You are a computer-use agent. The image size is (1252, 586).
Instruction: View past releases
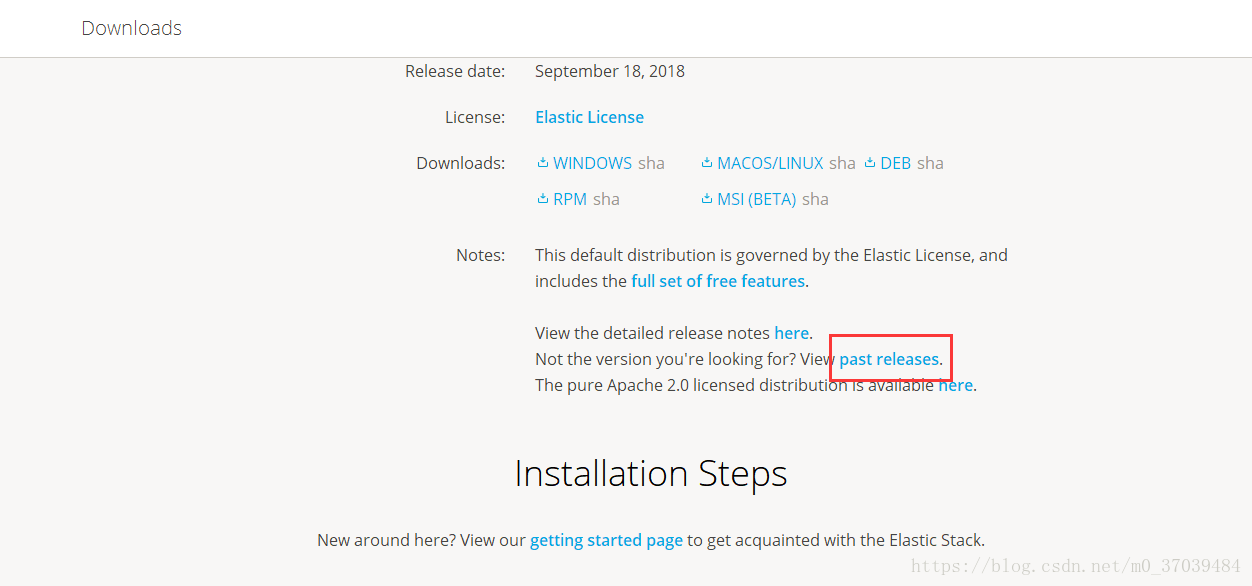tap(889, 359)
